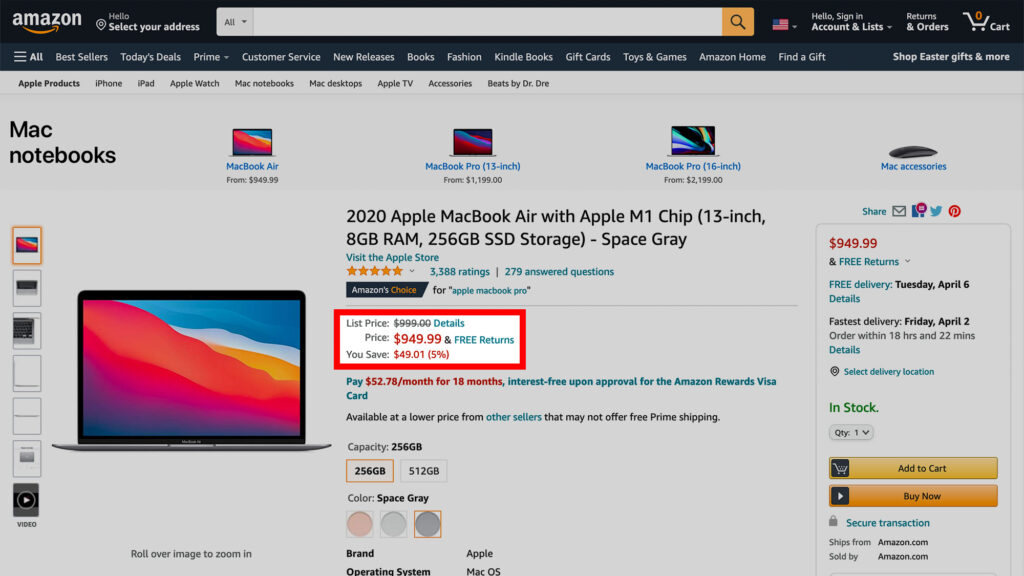Pin the product to Pinterest
Screen dimensions: 1024x576
tap(956, 211)
